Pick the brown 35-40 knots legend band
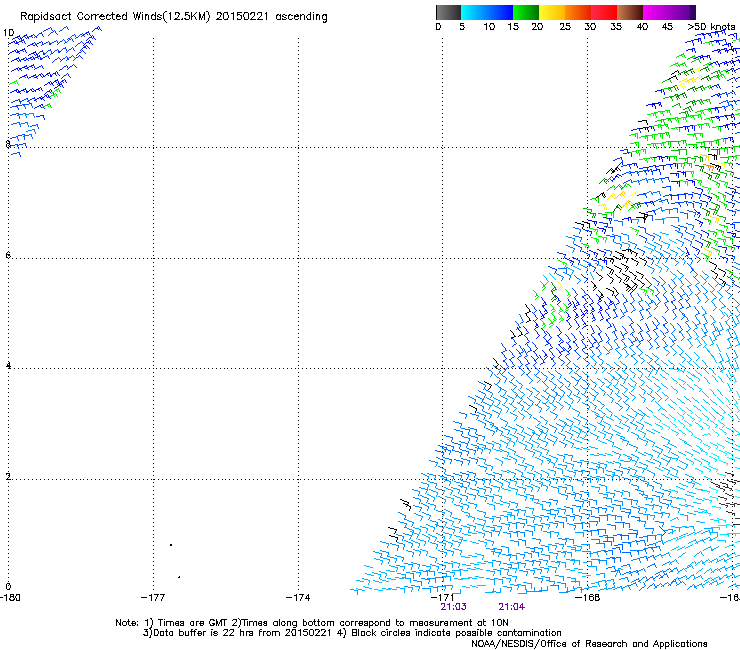Image resolution: width=740 pixels, height=650 pixels. (x=630, y=12)
